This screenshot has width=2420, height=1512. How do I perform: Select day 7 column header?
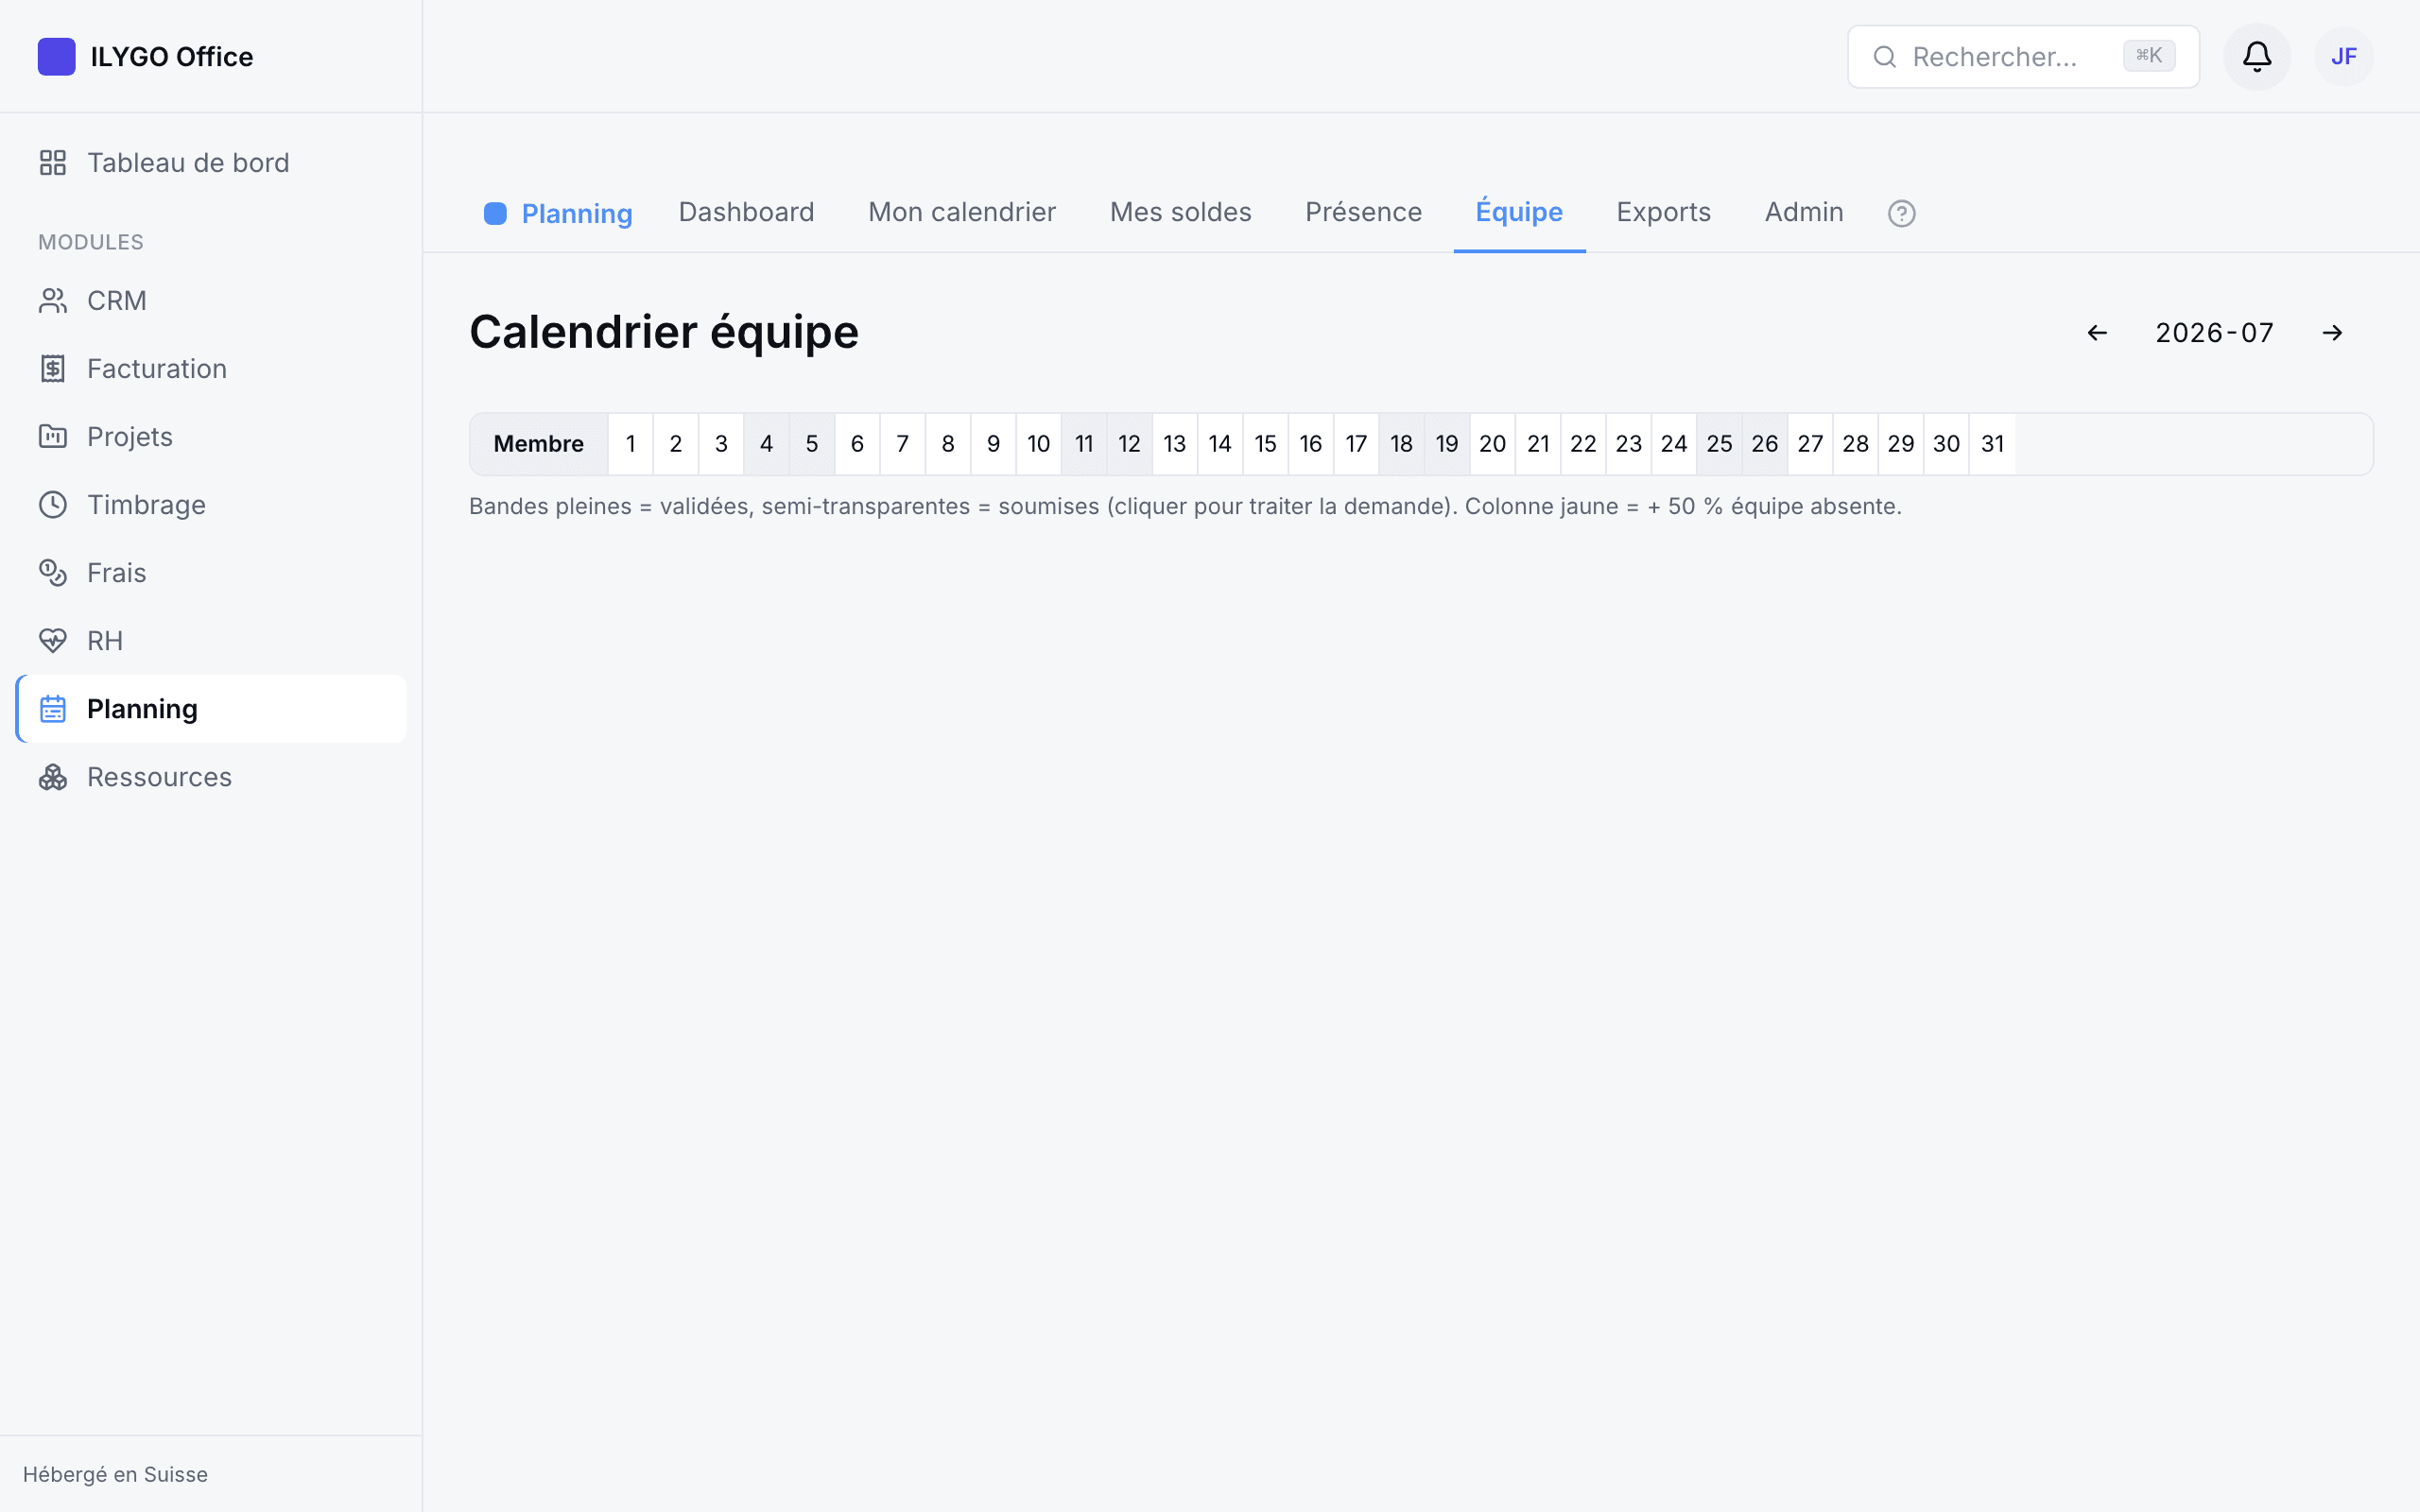tap(902, 443)
